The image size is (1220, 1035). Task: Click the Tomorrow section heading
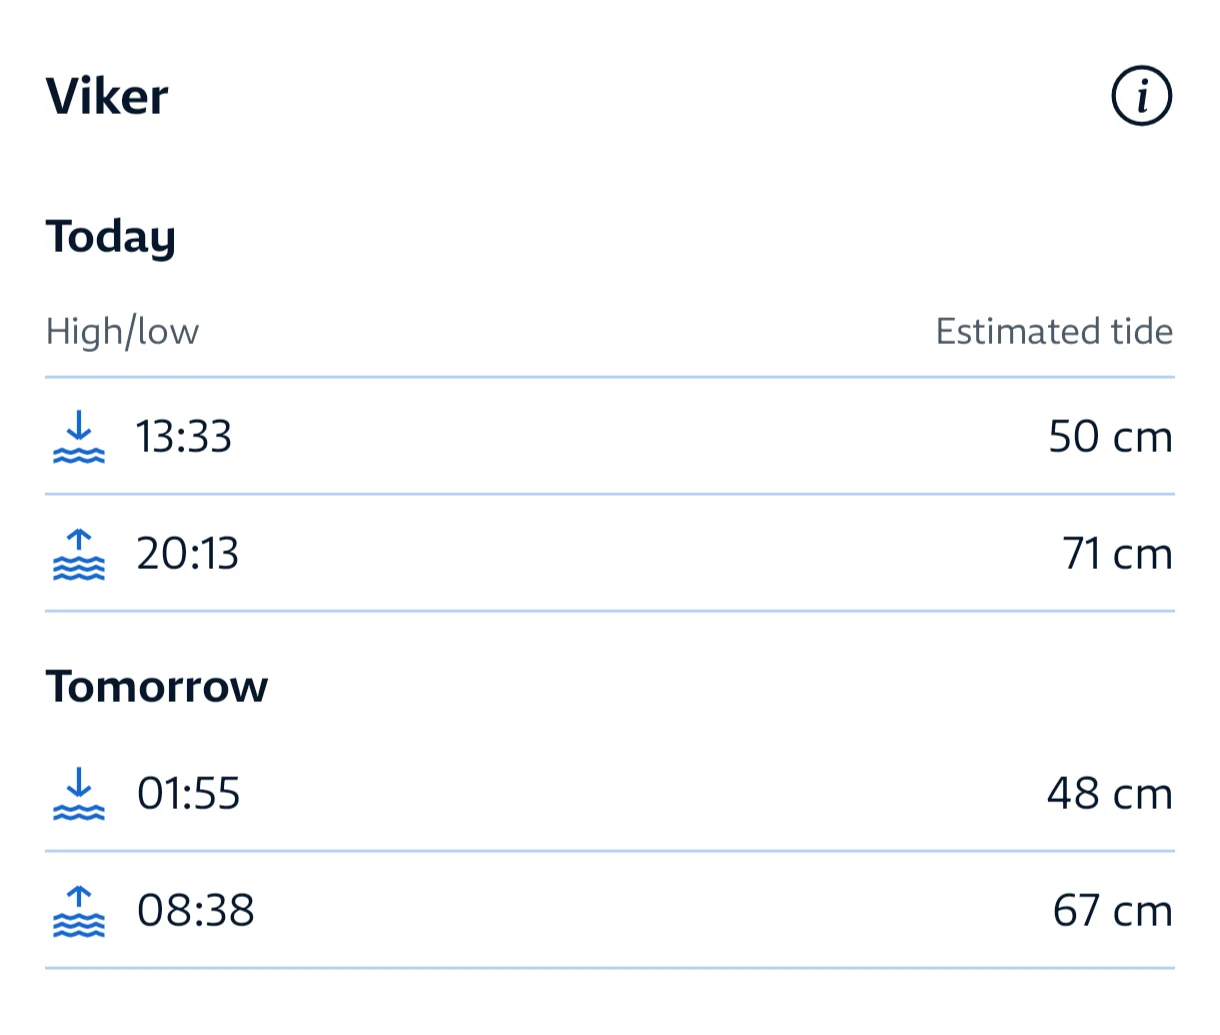157,687
